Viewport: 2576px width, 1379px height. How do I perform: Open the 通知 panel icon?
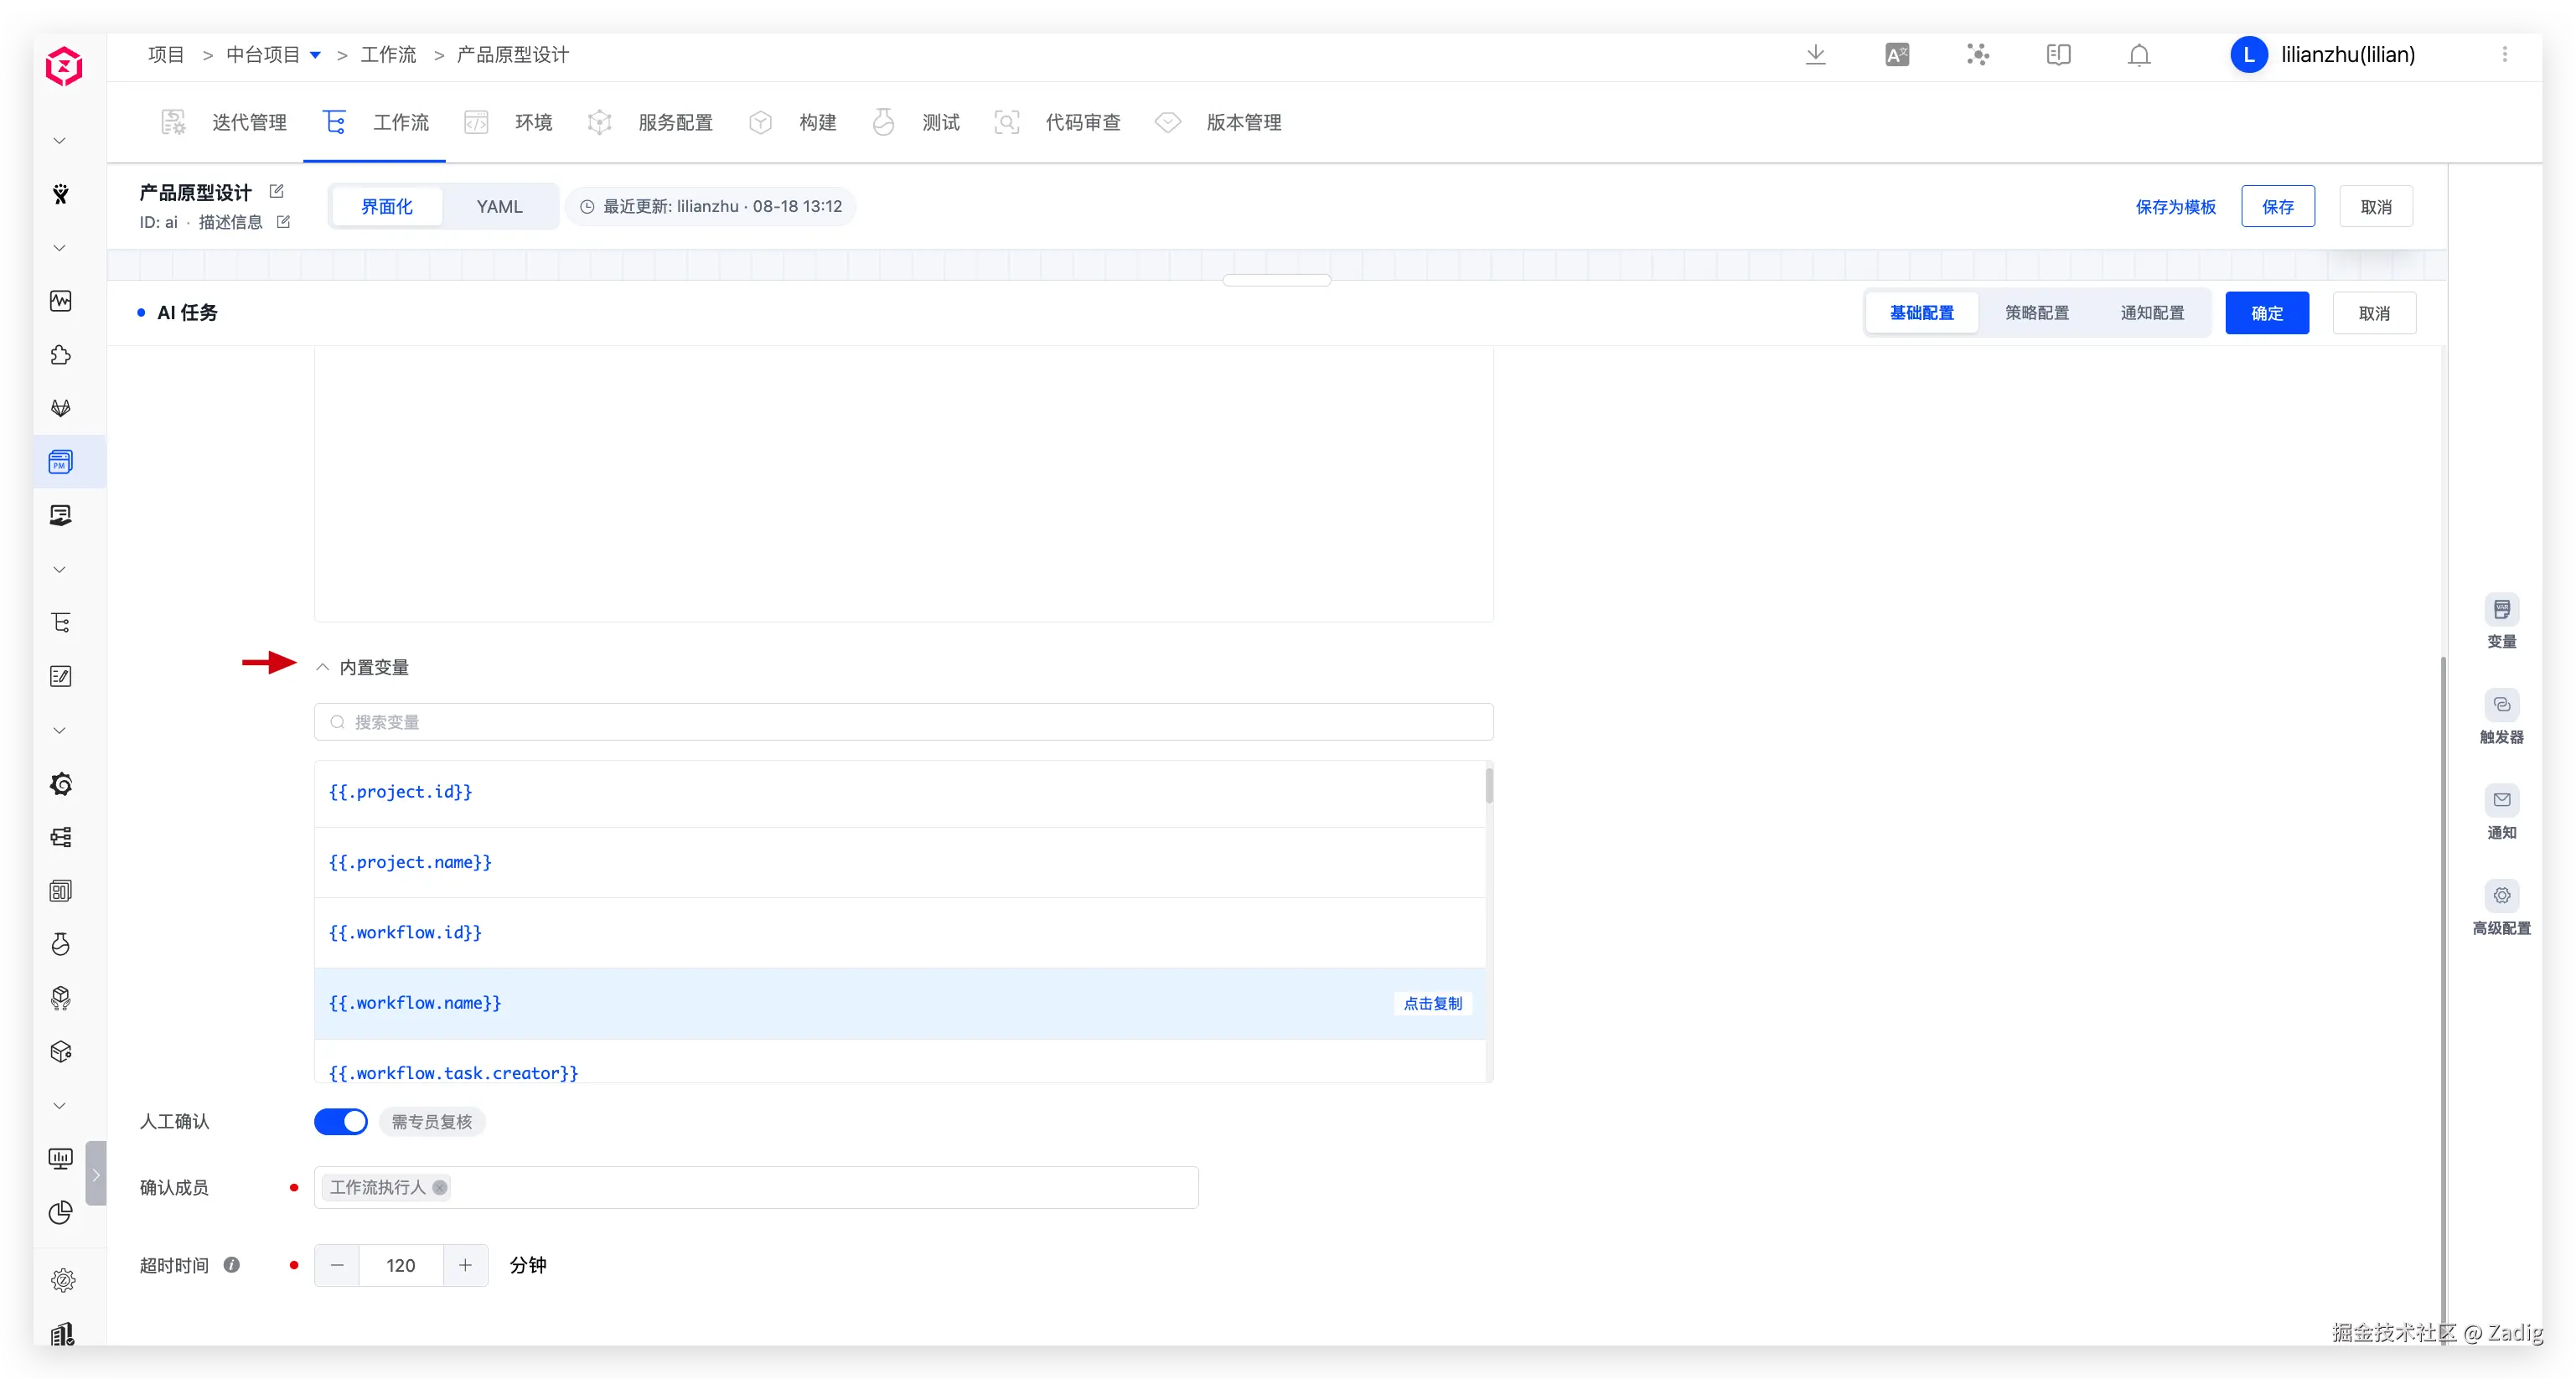(2501, 800)
